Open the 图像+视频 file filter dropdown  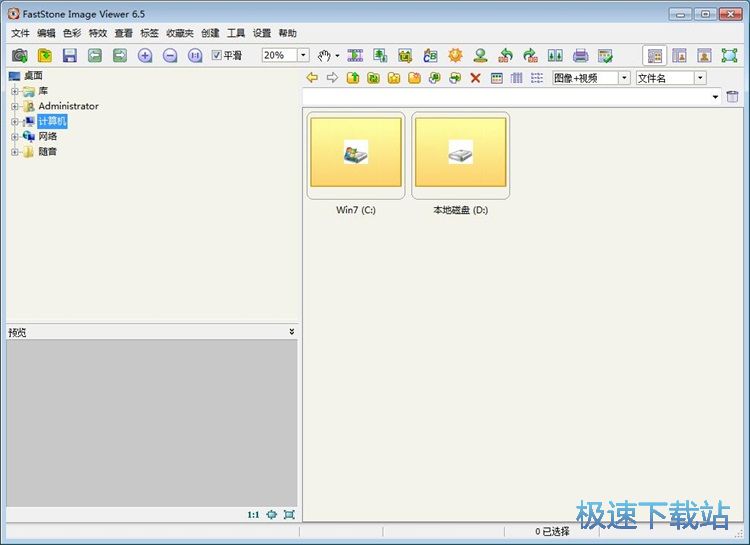[x=624, y=78]
